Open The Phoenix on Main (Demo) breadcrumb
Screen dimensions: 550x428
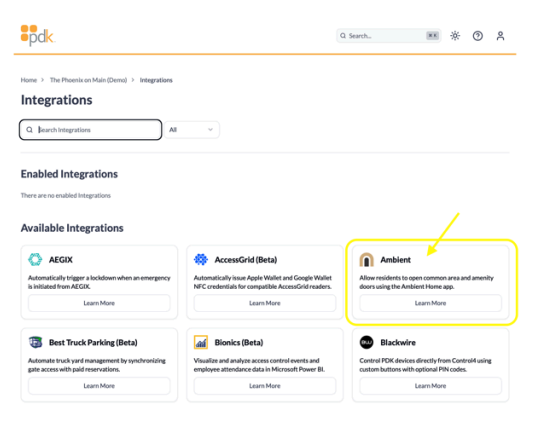pyautogui.click(x=88, y=80)
